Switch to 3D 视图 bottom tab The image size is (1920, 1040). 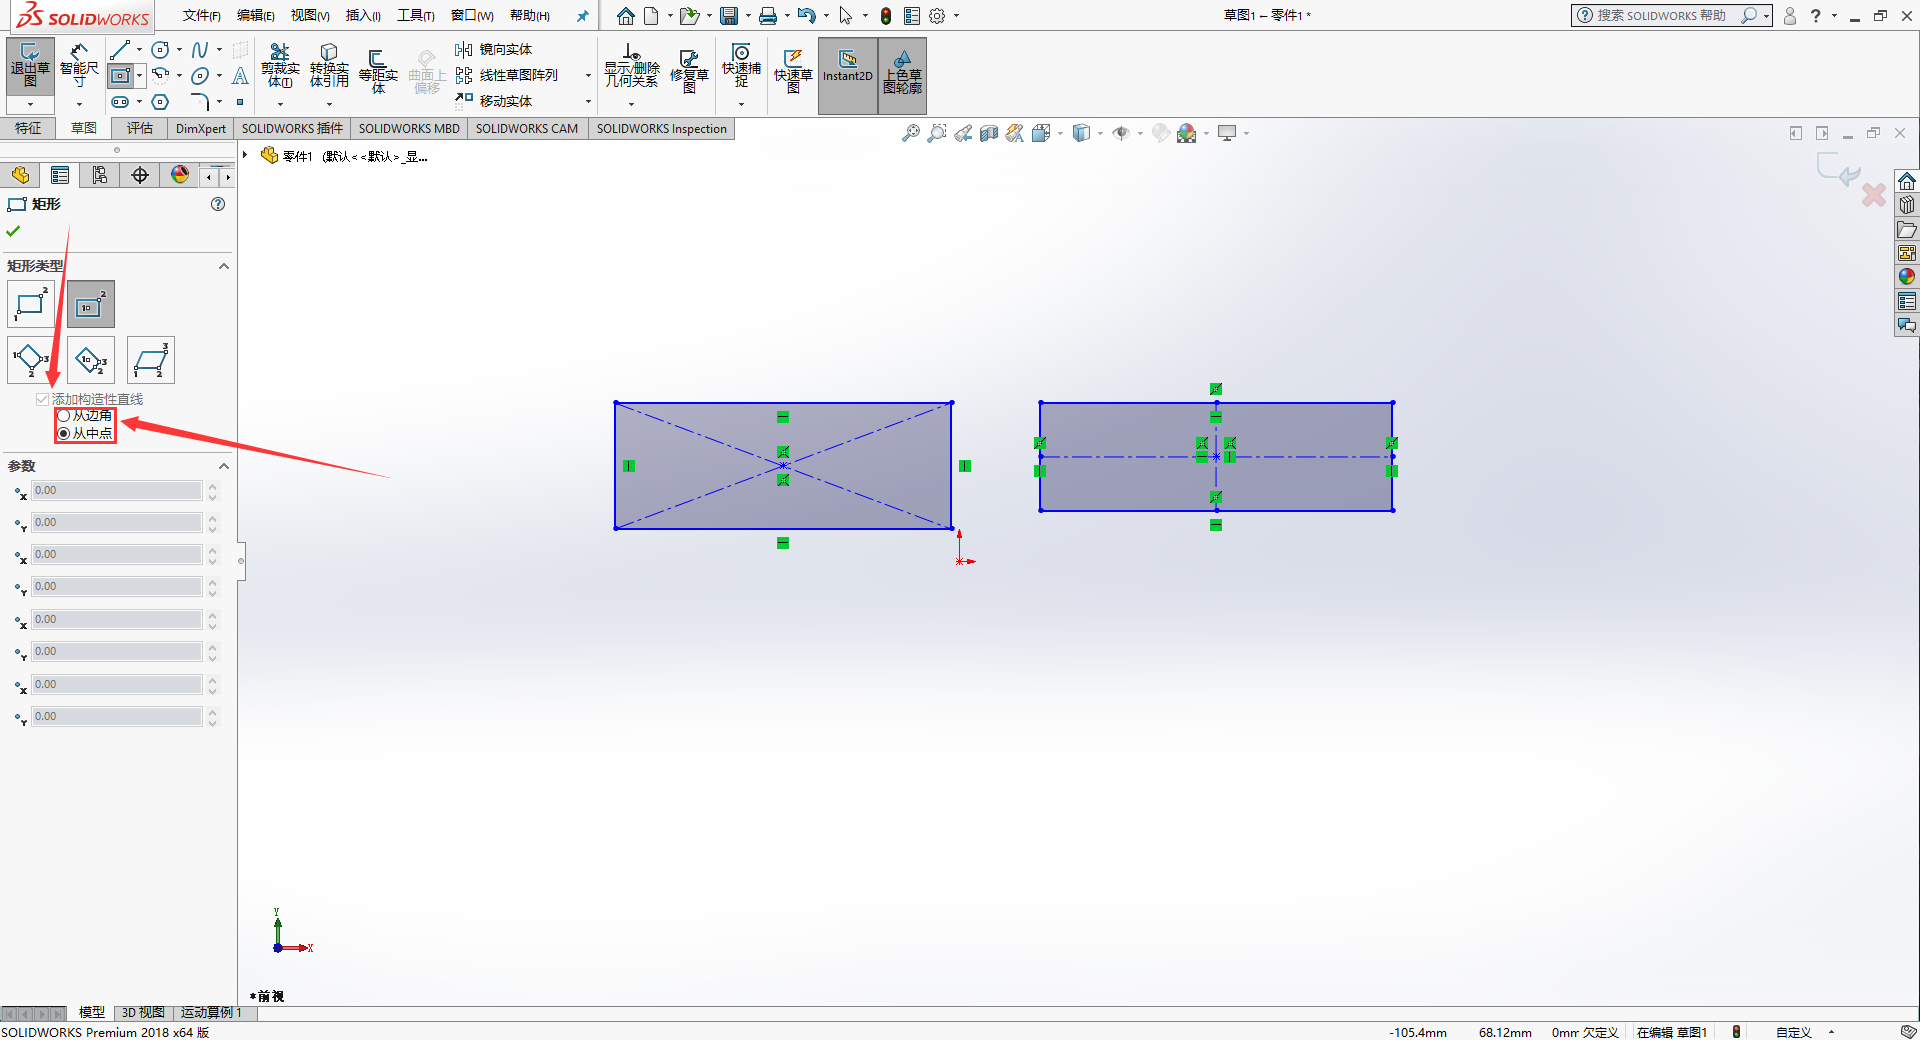tap(143, 1012)
